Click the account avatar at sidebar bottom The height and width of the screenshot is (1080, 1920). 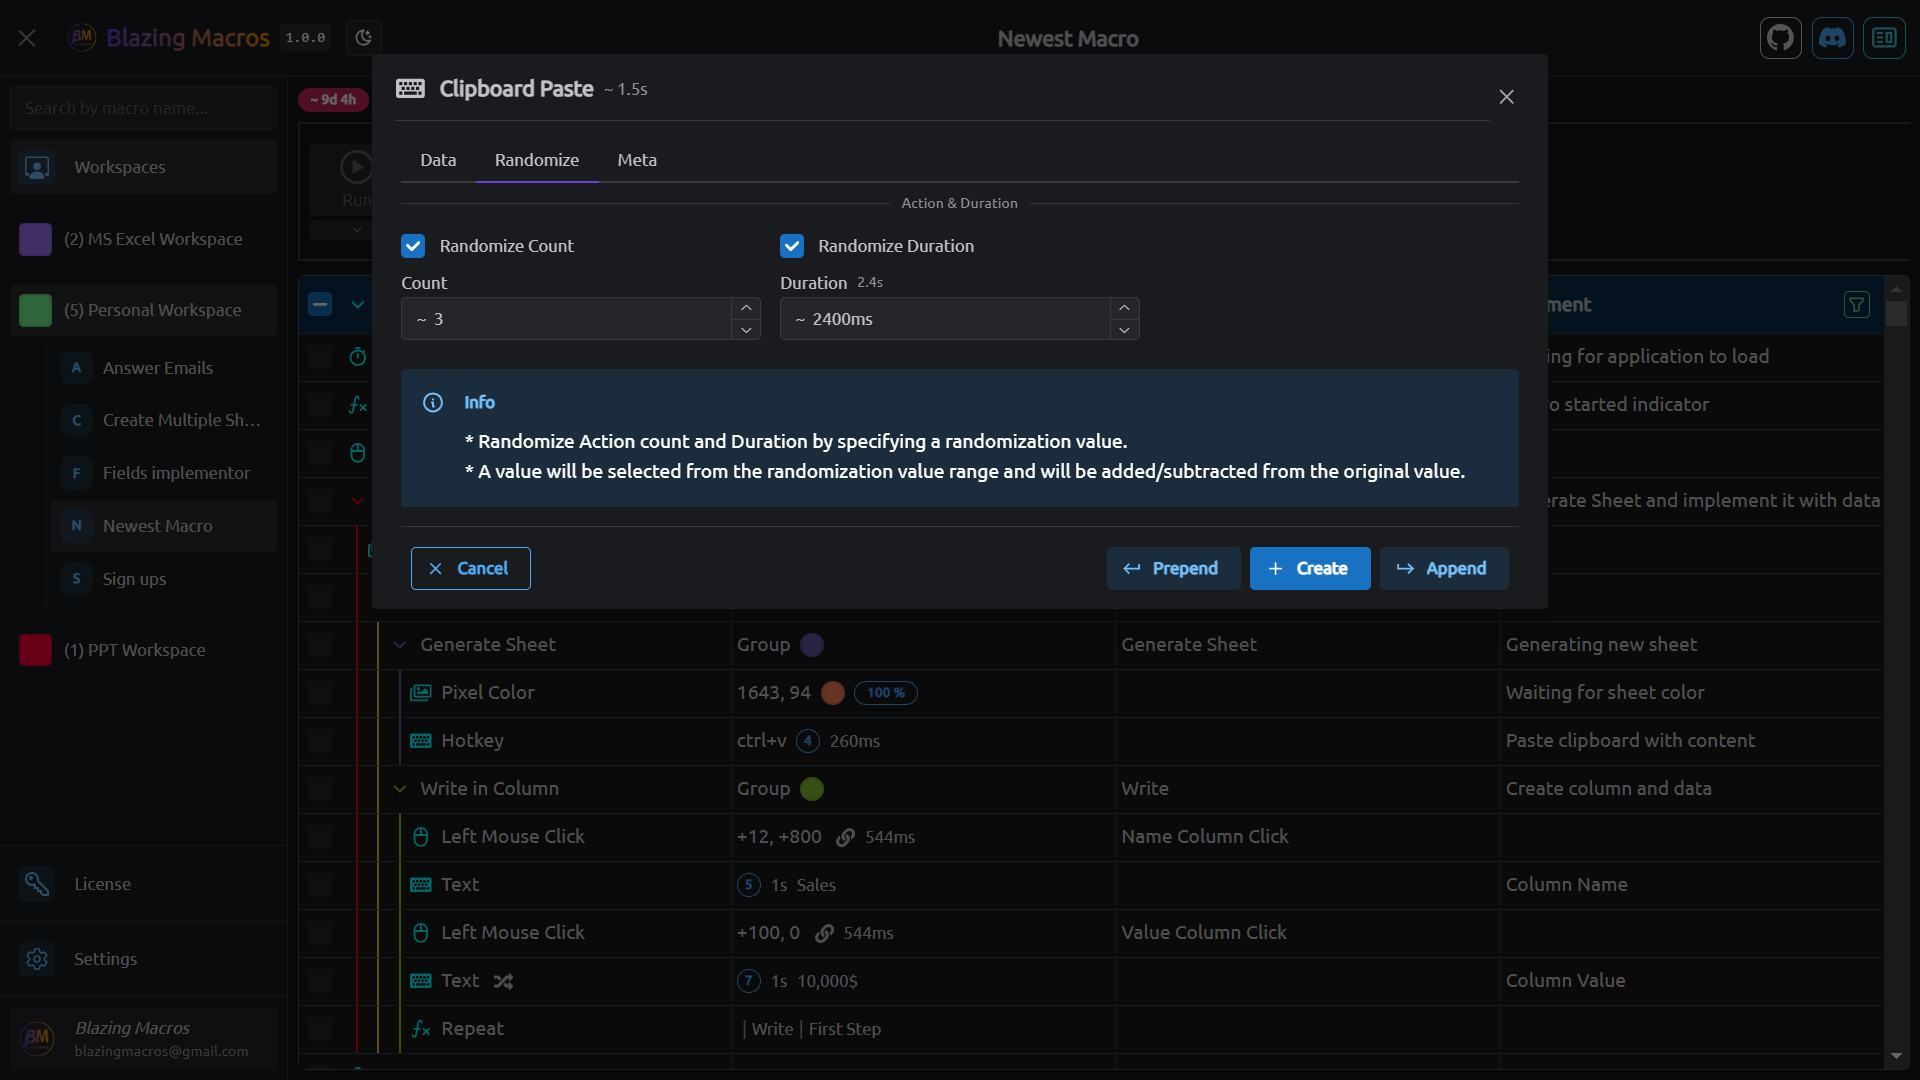37,1038
